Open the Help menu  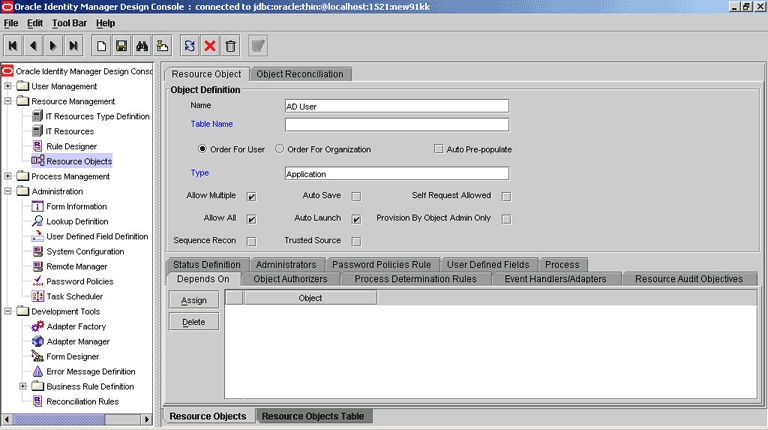[x=105, y=23]
